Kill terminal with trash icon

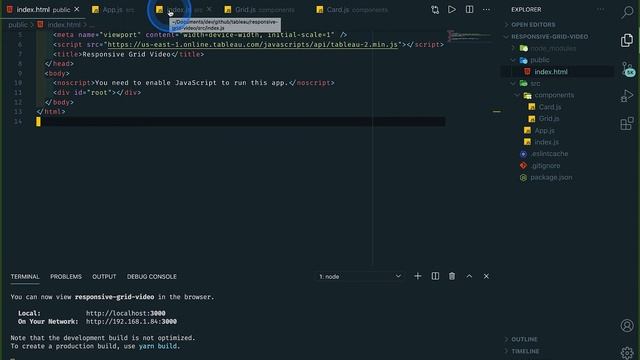coord(452,276)
